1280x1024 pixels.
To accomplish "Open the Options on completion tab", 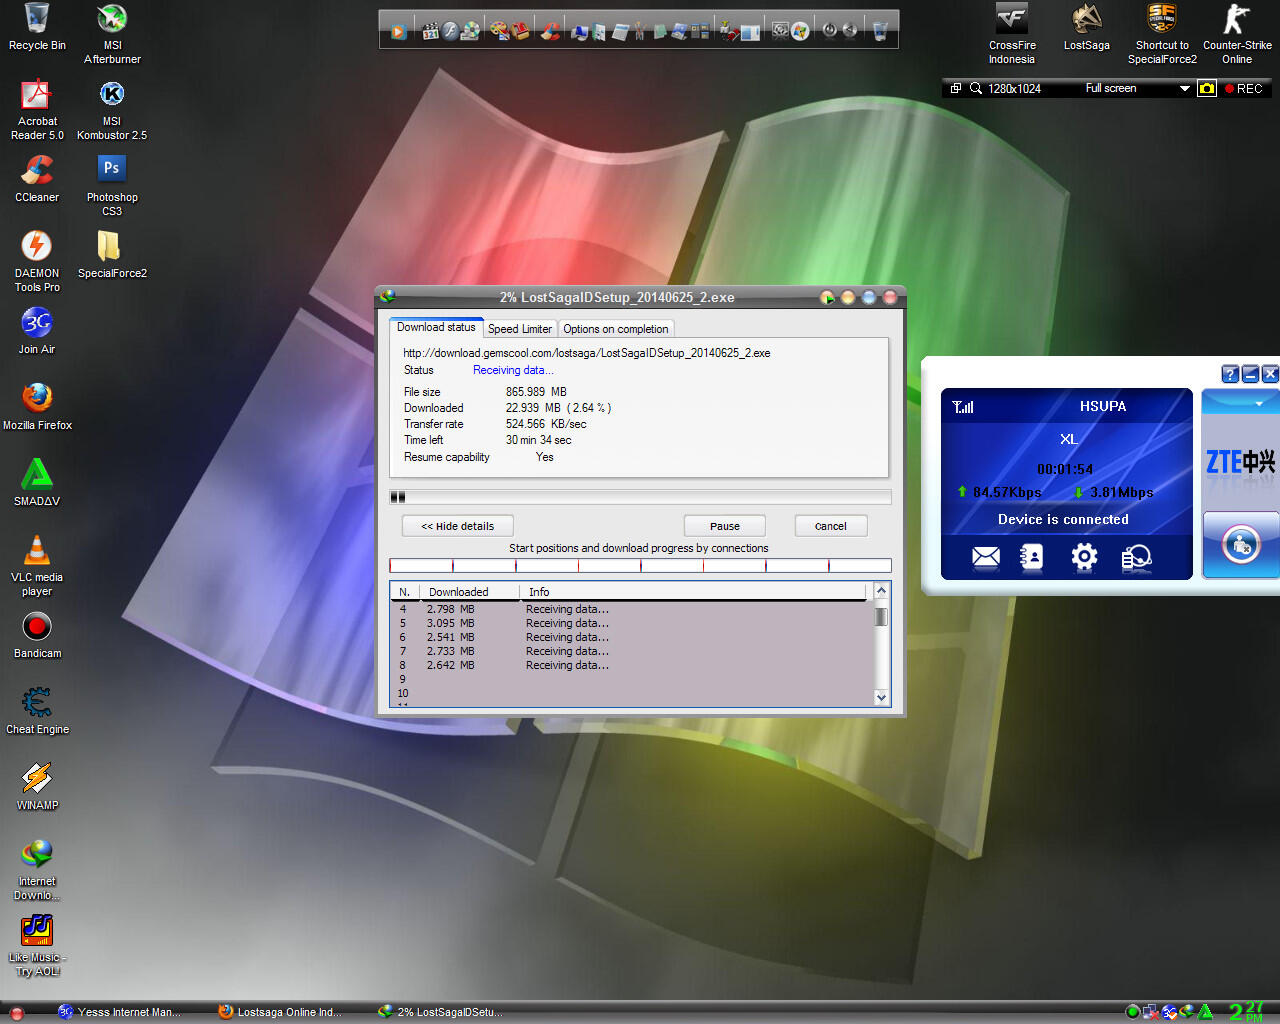I will pyautogui.click(x=615, y=329).
